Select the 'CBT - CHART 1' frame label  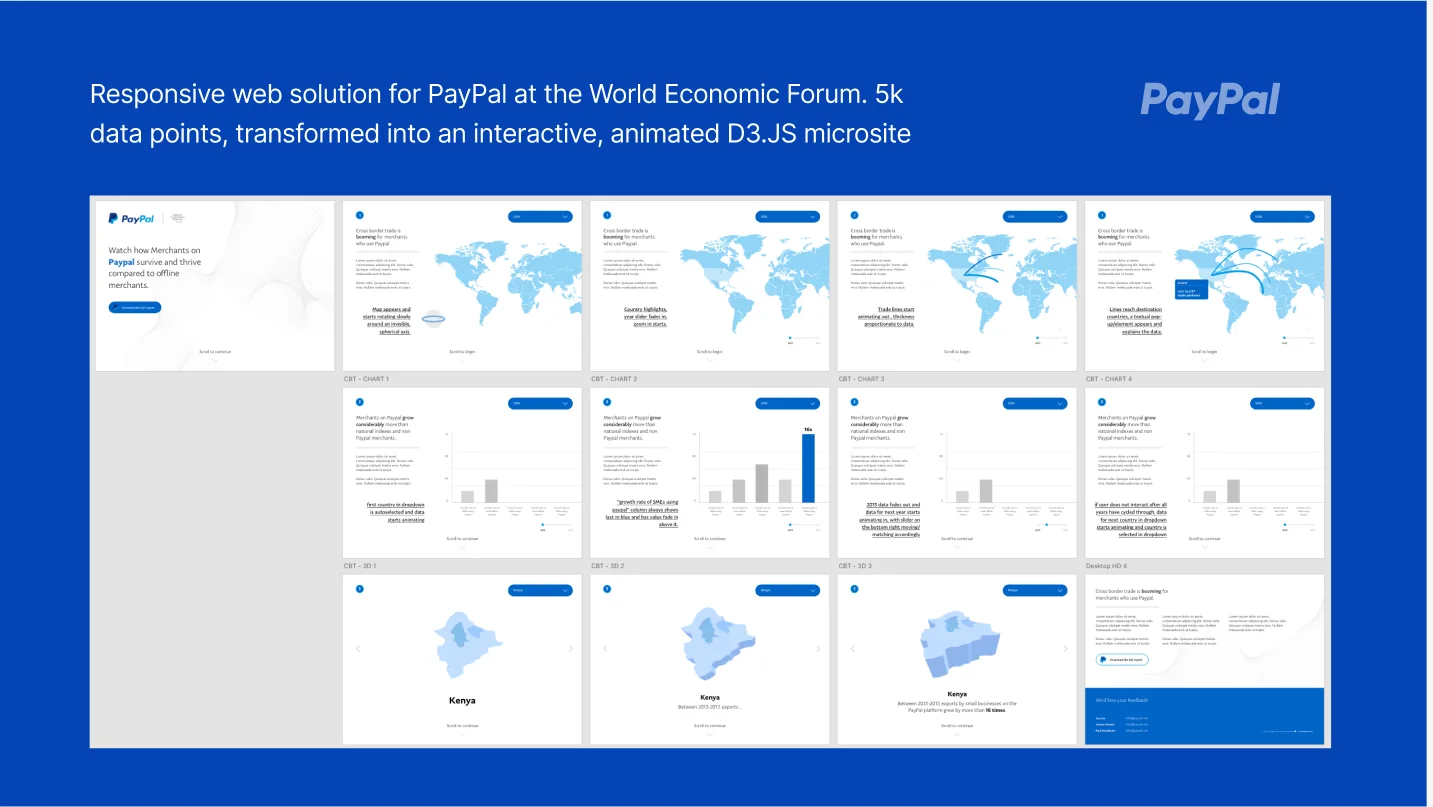(366, 379)
